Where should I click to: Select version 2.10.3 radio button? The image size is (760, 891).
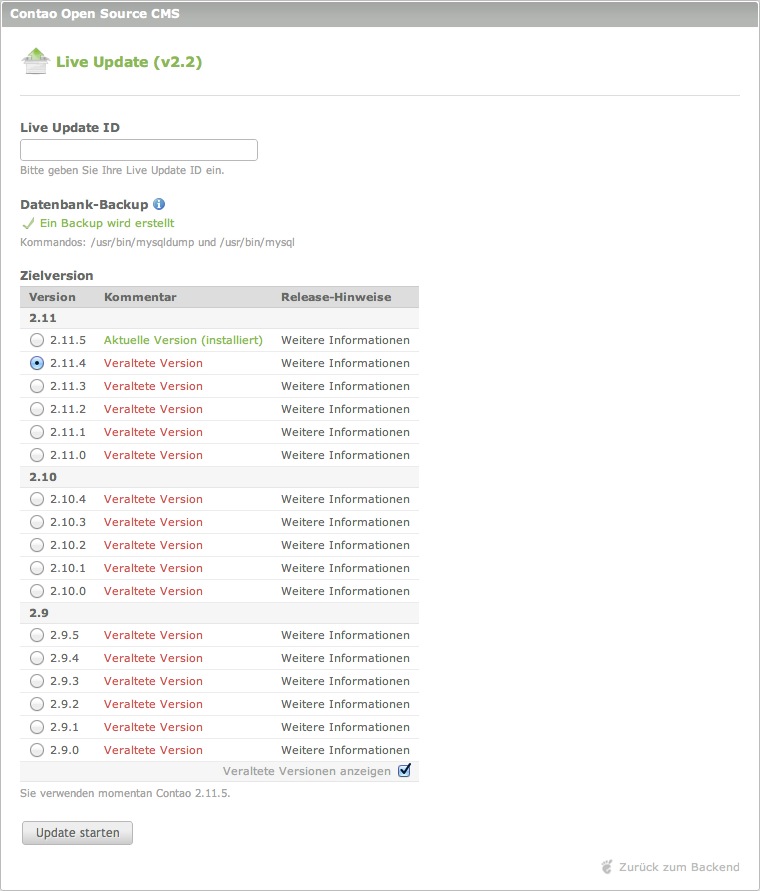click(37, 522)
